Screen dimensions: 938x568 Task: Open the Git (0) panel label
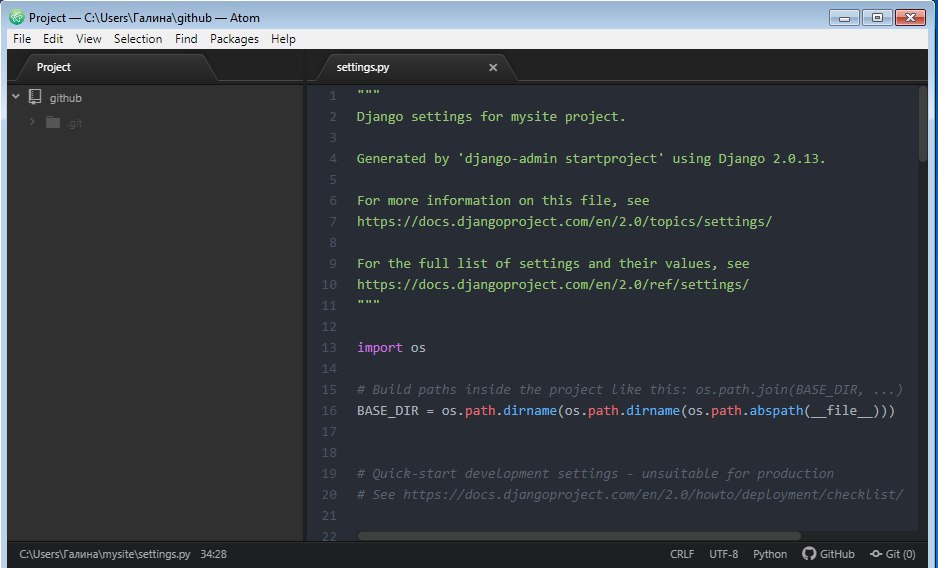click(x=900, y=554)
